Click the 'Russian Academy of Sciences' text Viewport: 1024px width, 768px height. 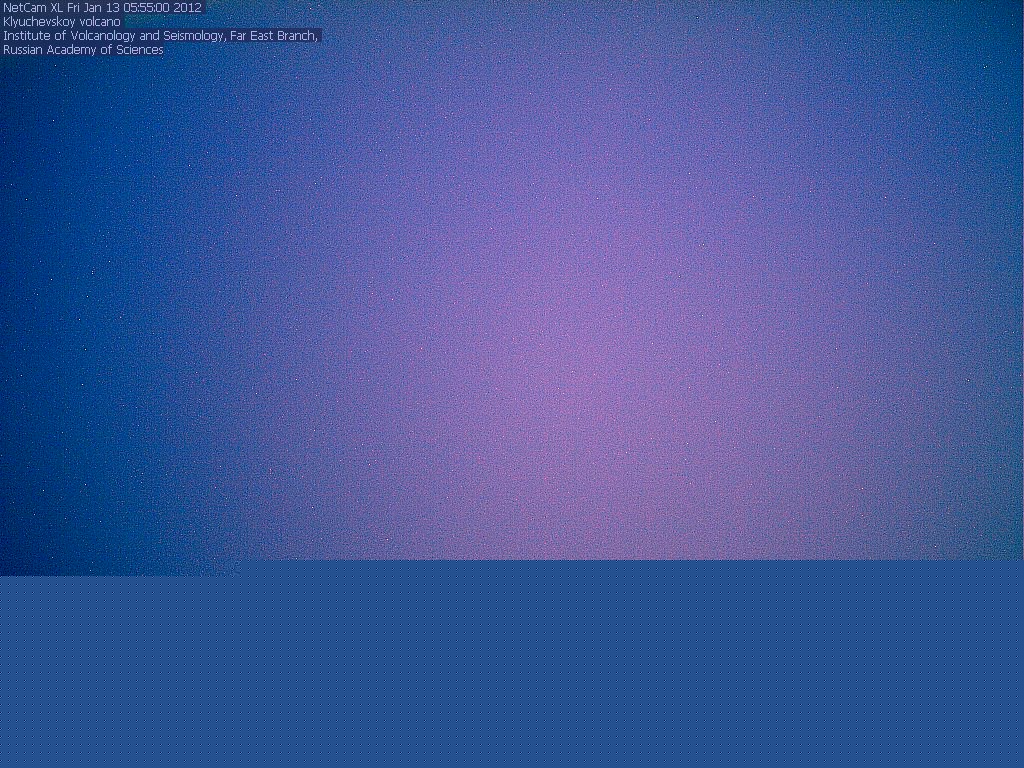point(83,50)
